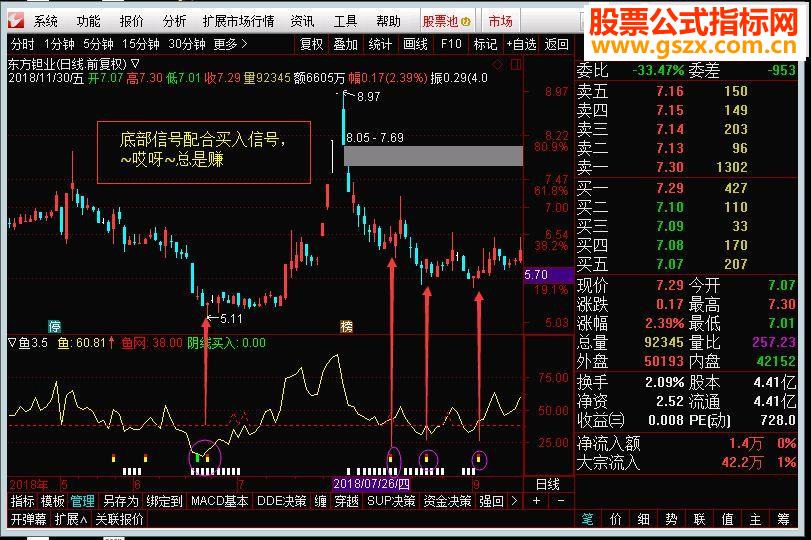Select the 资金决策 indicator
This screenshot has height=540, width=811.
tap(447, 501)
